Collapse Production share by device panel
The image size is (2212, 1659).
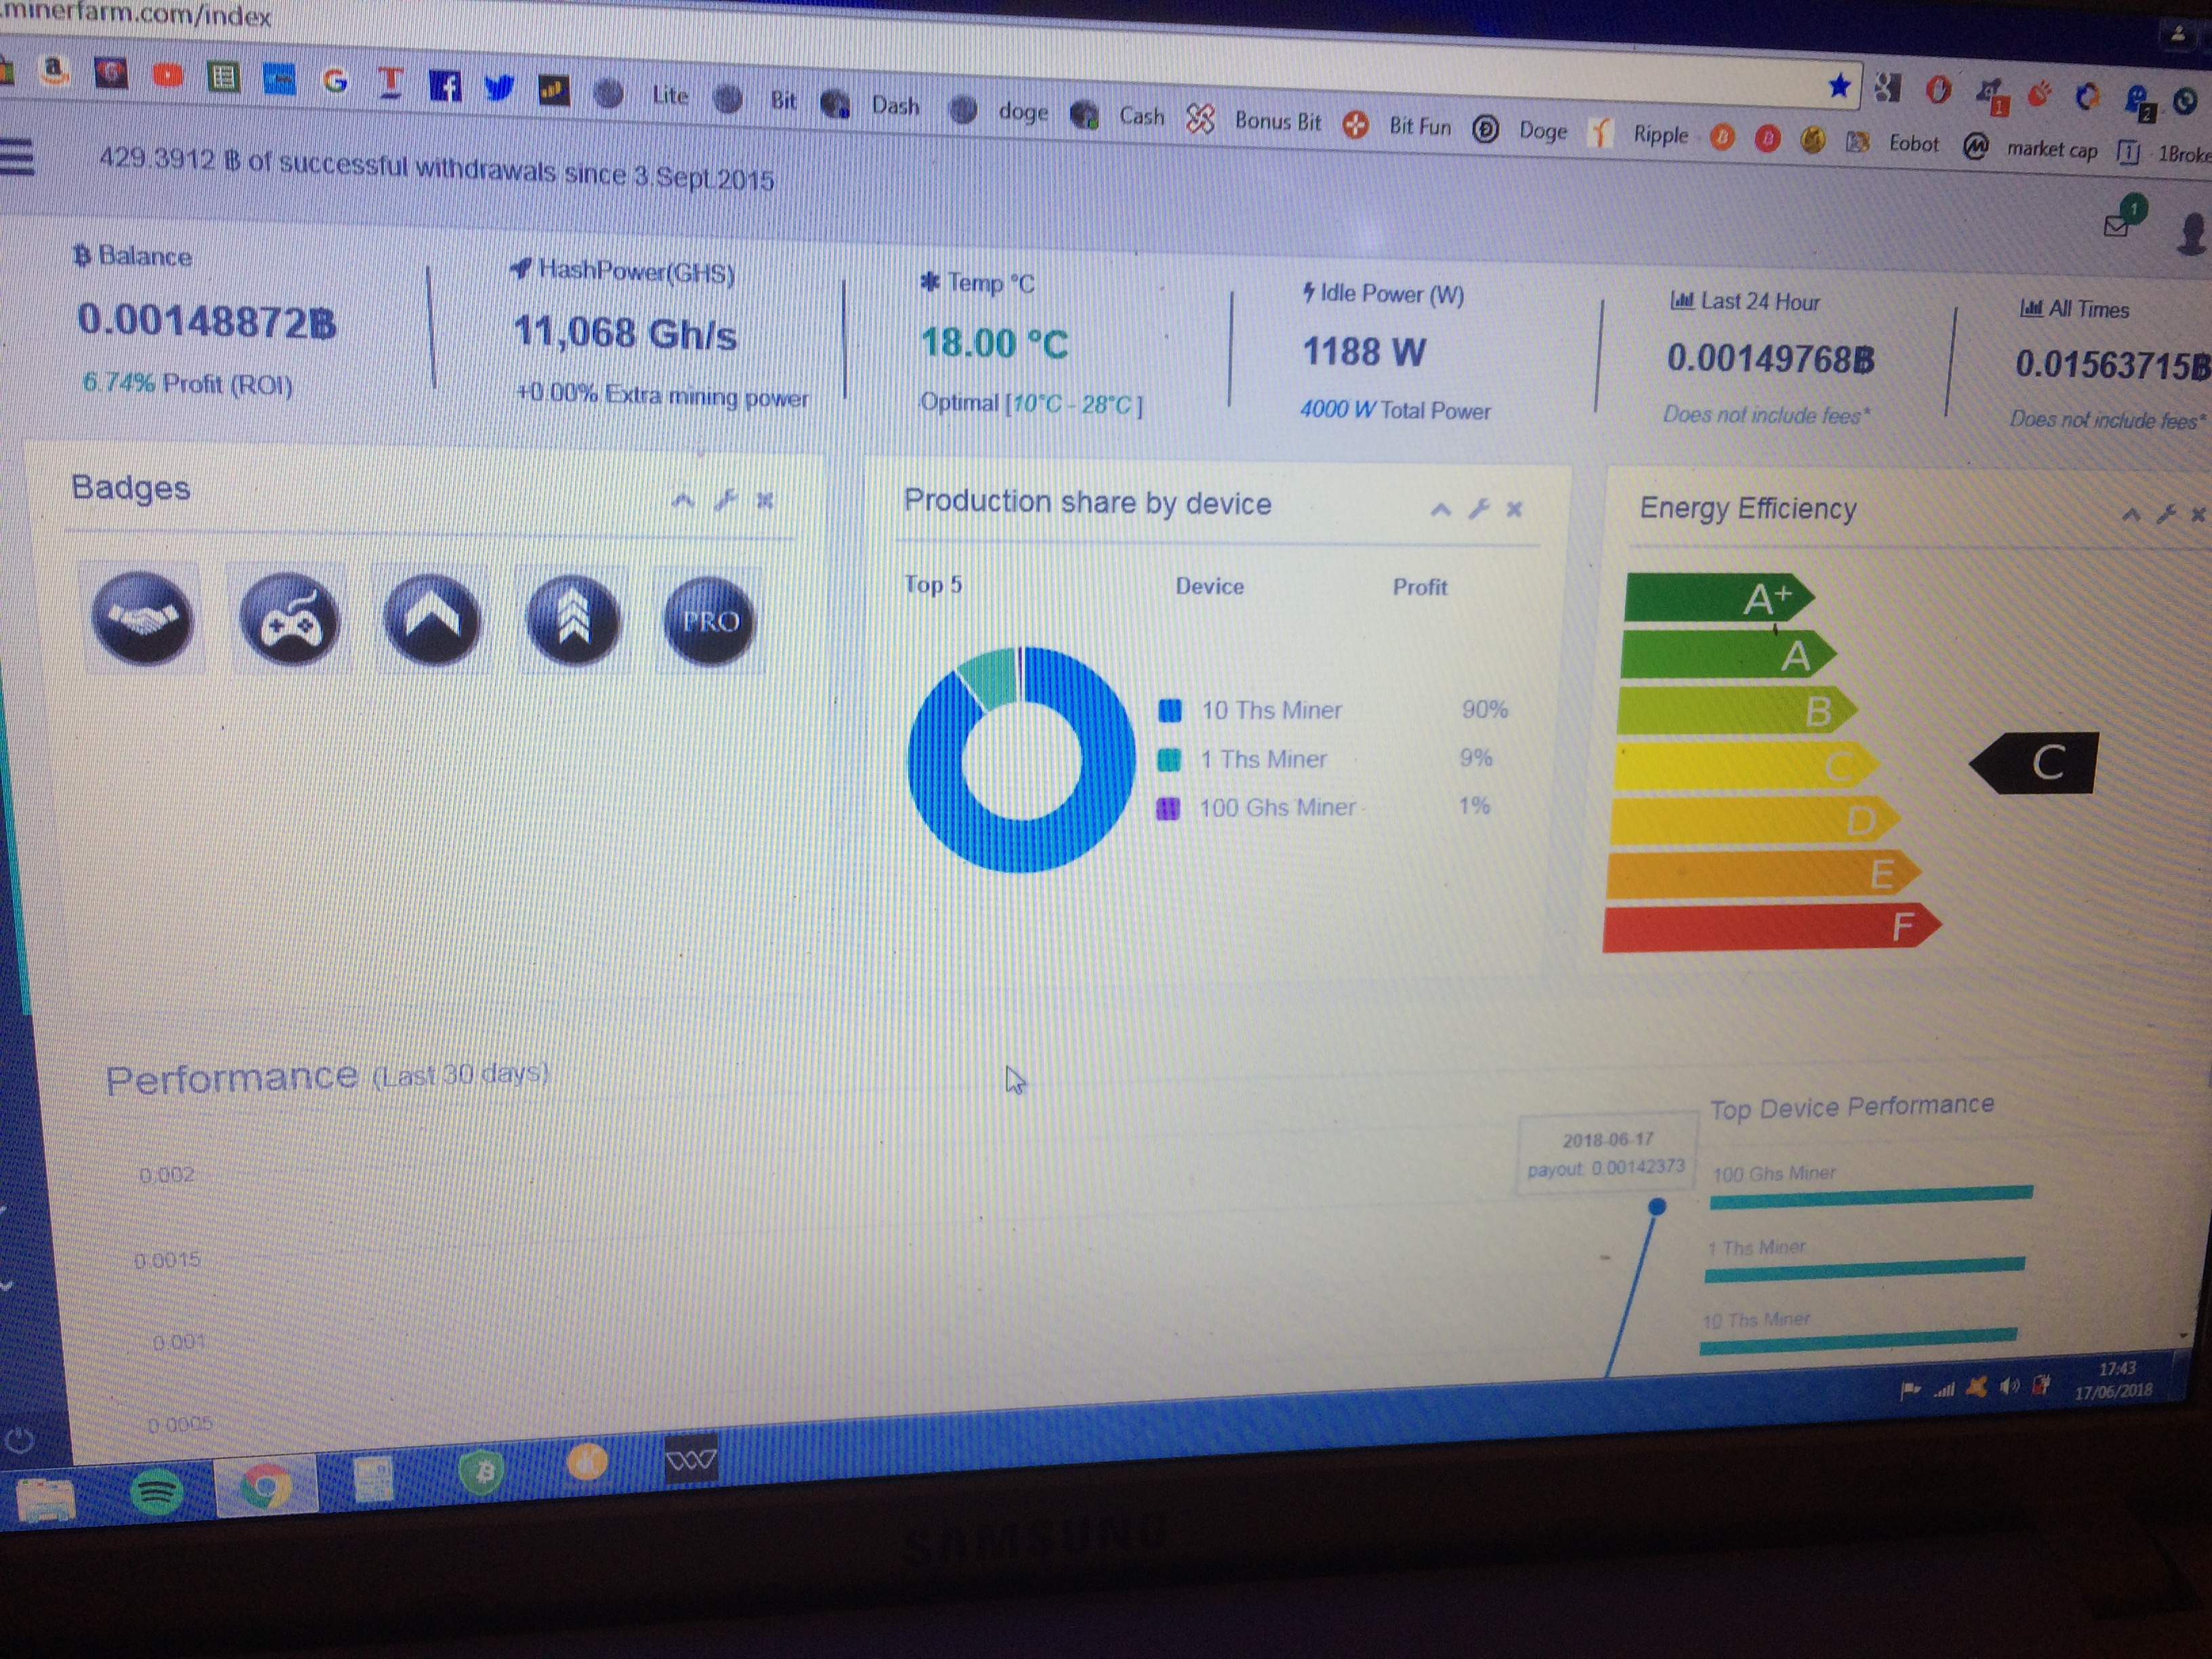(x=1440, y=509)
